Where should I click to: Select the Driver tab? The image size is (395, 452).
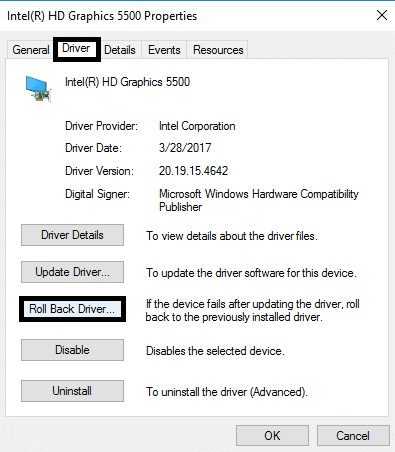76,49
